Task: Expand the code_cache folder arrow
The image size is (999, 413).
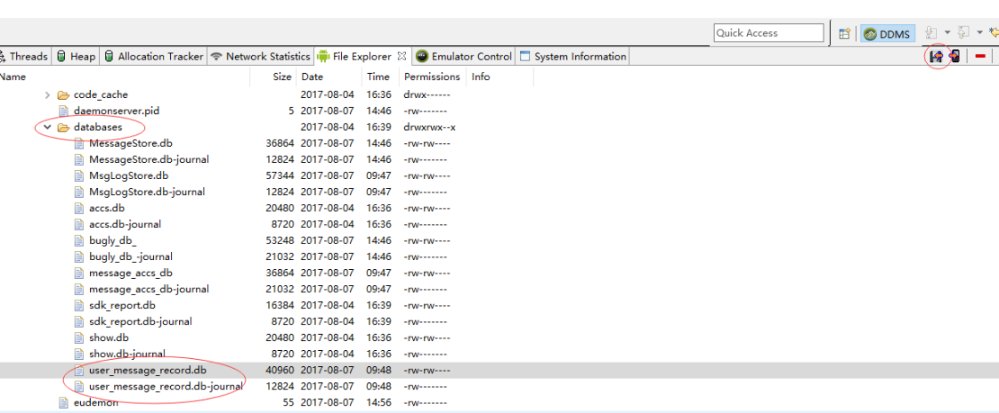Action: (x=47, y=95)
